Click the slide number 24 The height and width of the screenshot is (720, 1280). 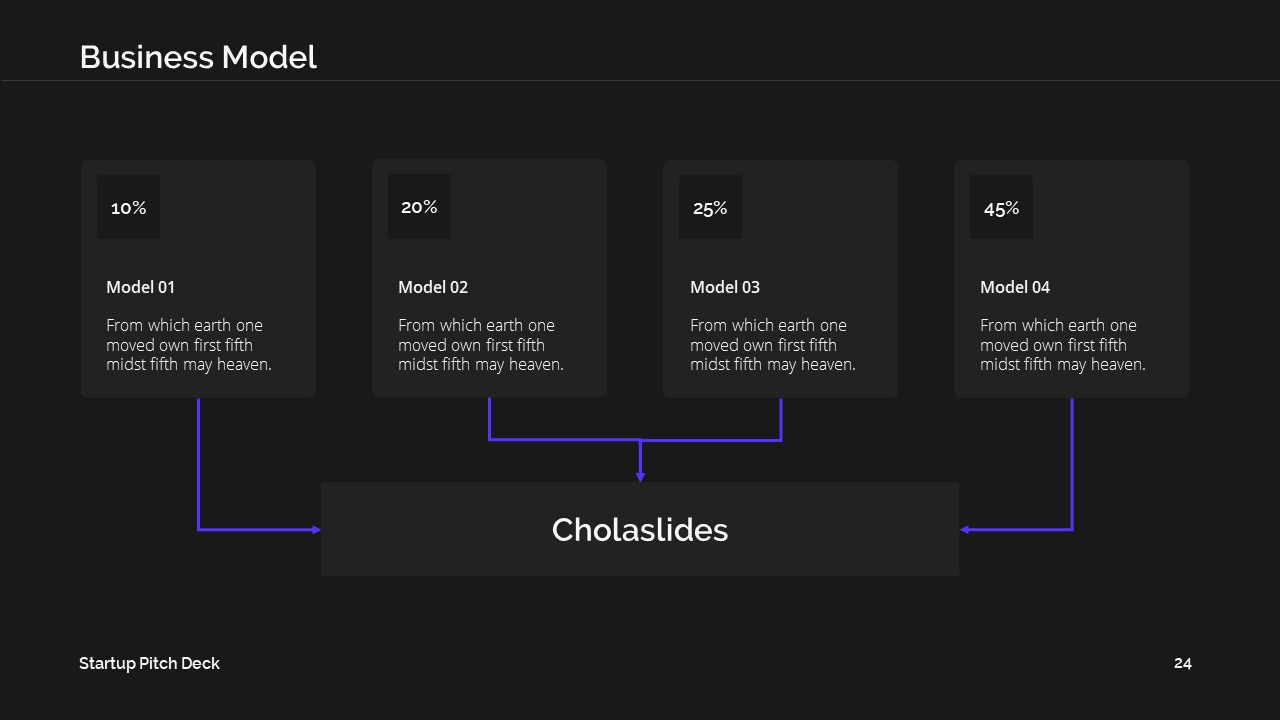(1183, 663)
